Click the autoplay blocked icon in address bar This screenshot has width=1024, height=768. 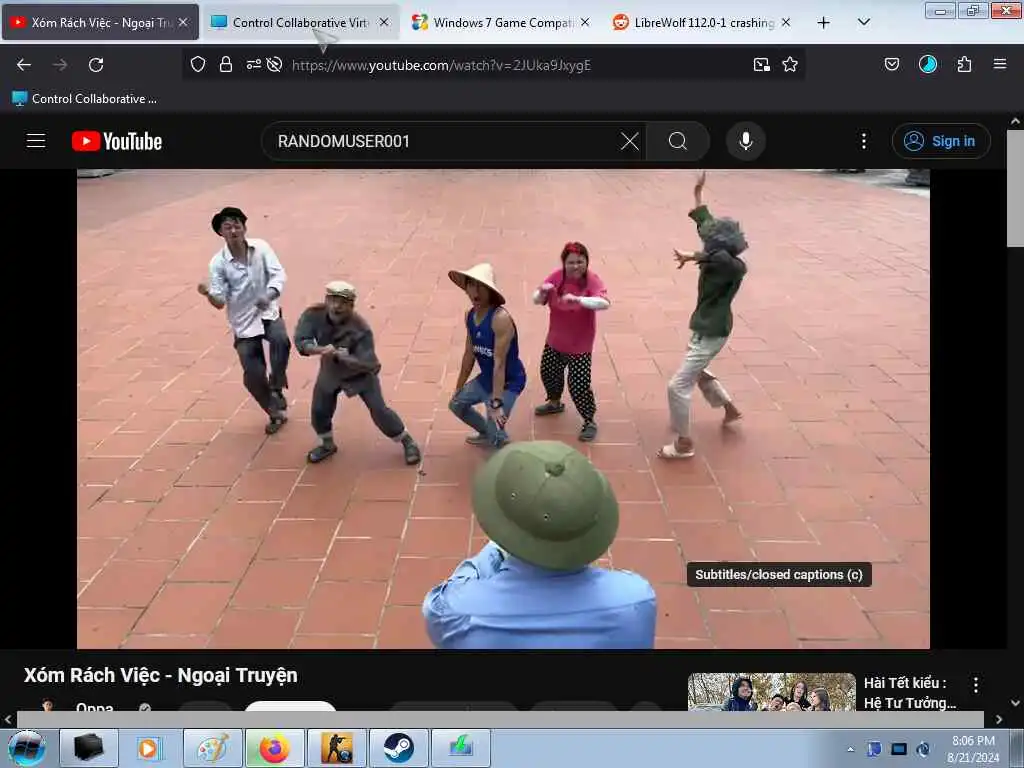click(274, 64)
